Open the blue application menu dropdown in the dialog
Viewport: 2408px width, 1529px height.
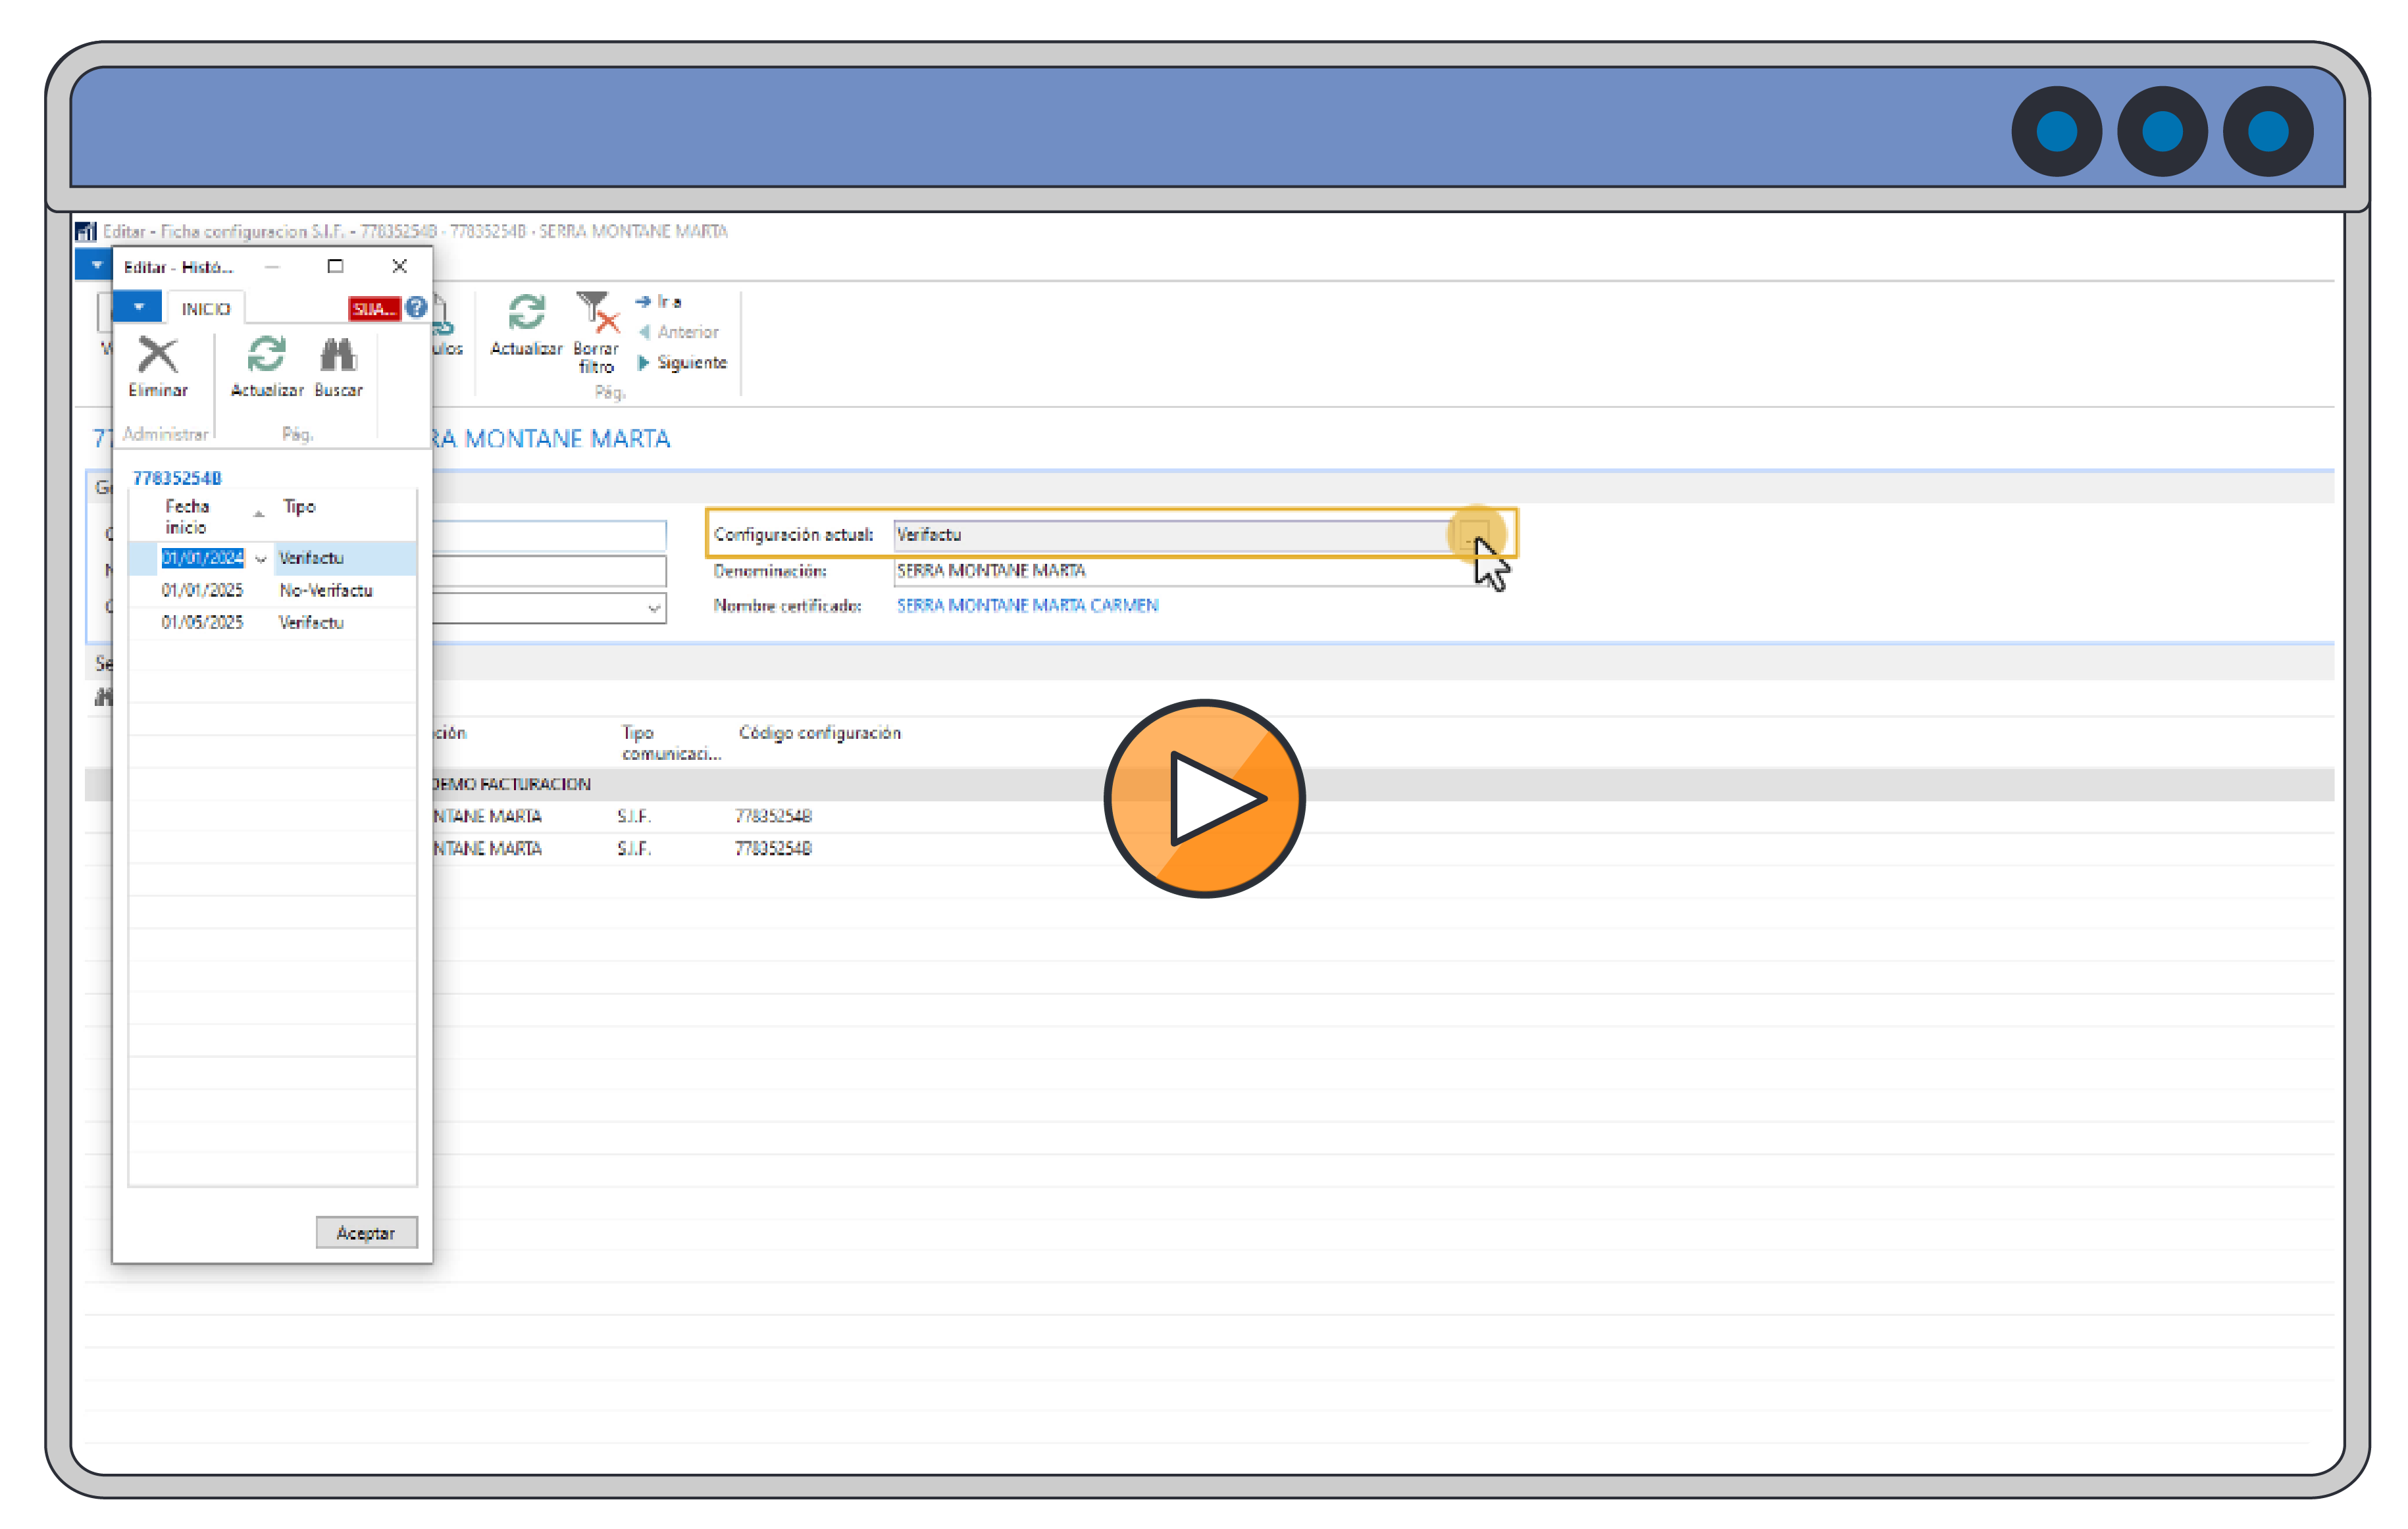point(138,307)
